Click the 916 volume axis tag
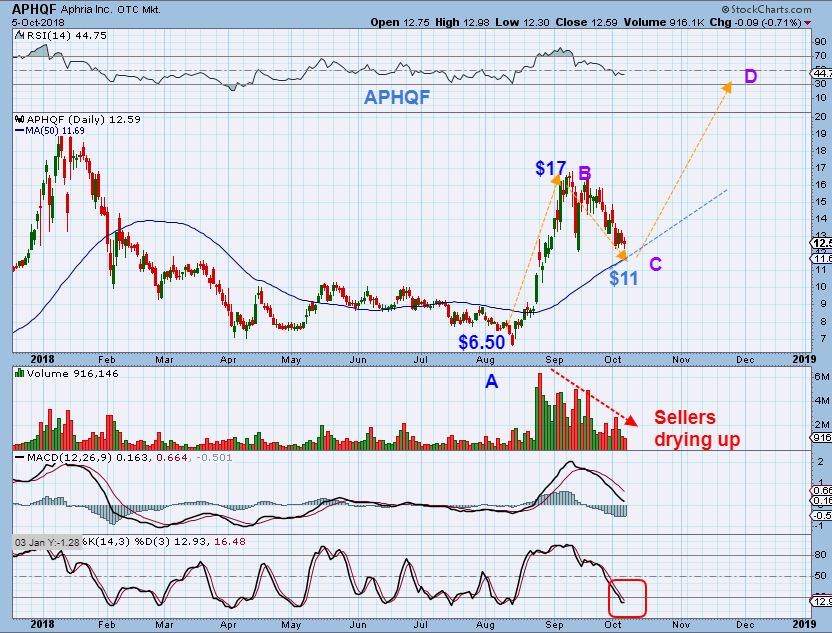The height and width of the screenshot is (633, 832). pyautogui.click(x=821, y=438)
